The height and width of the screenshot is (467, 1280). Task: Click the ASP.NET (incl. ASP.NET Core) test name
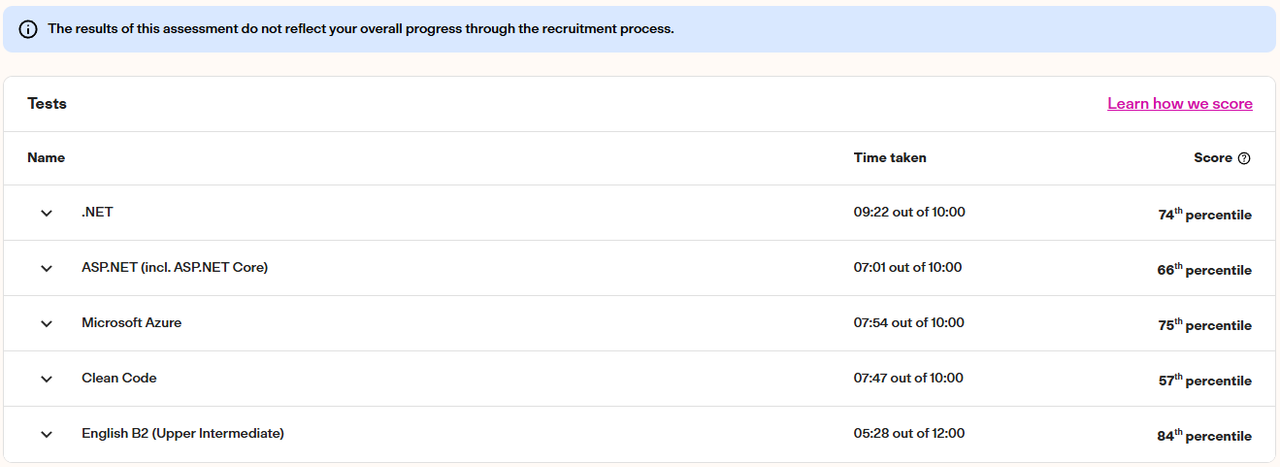point(175,267)
